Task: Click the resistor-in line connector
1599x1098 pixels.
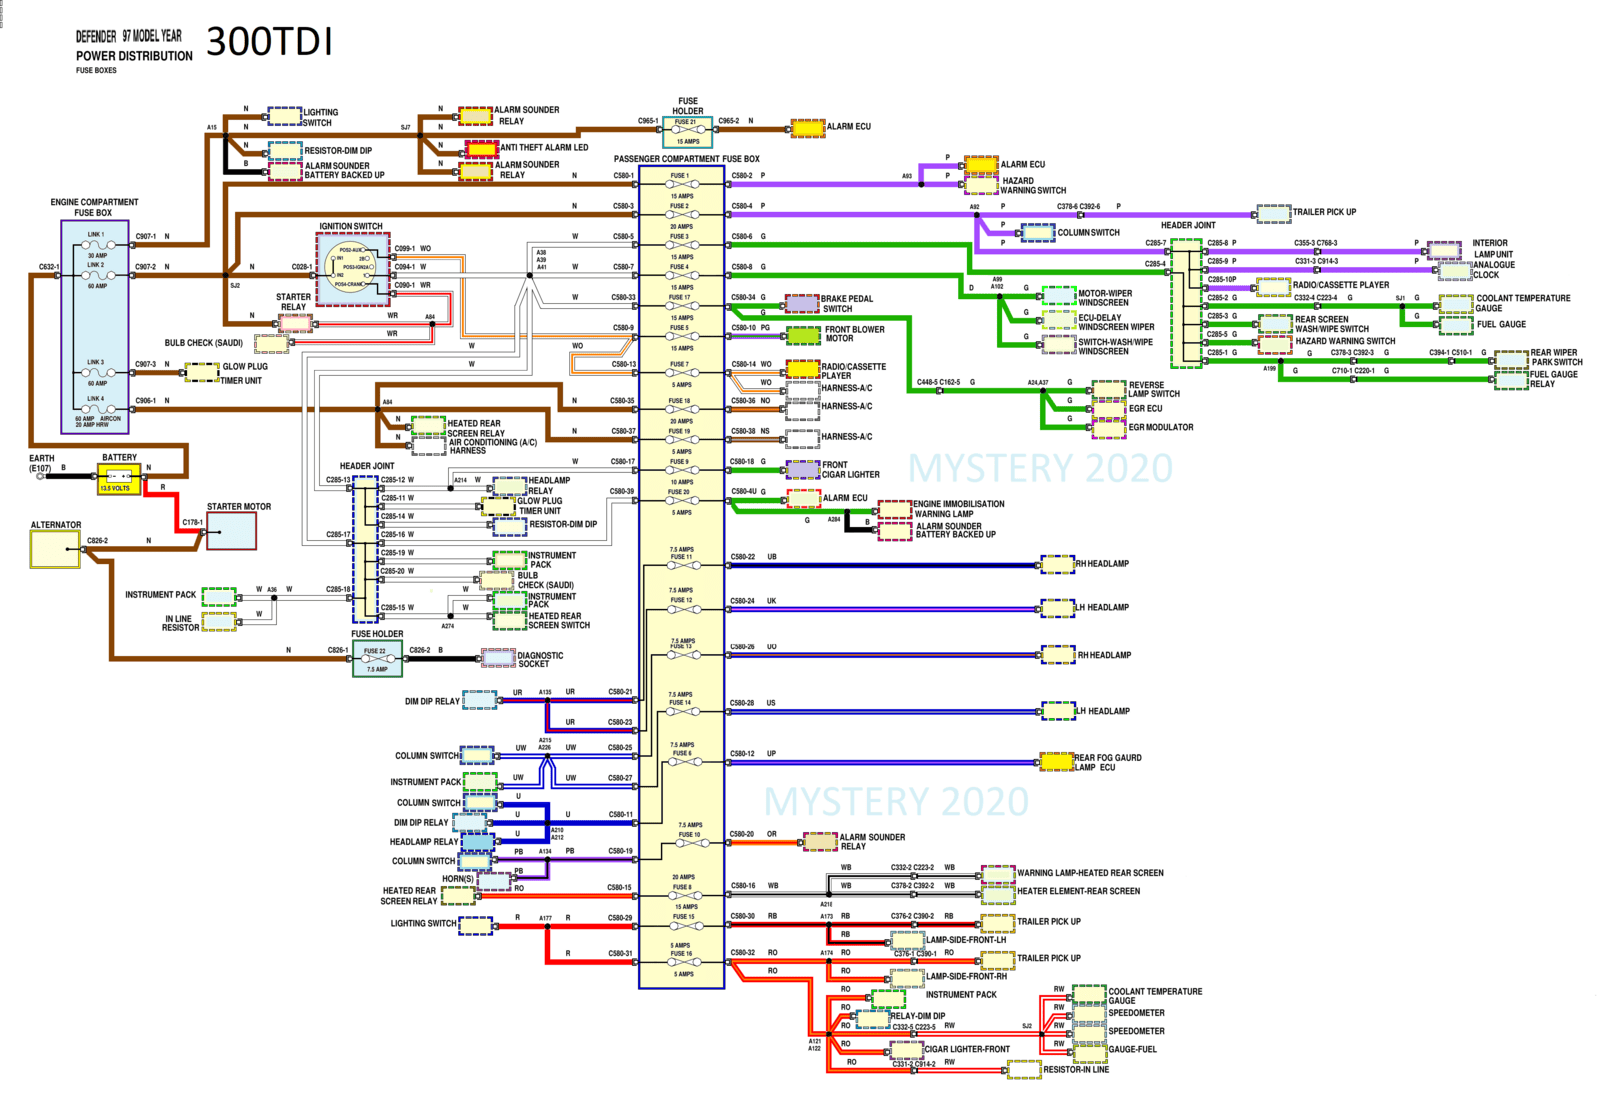Action: point(1024,1070)
